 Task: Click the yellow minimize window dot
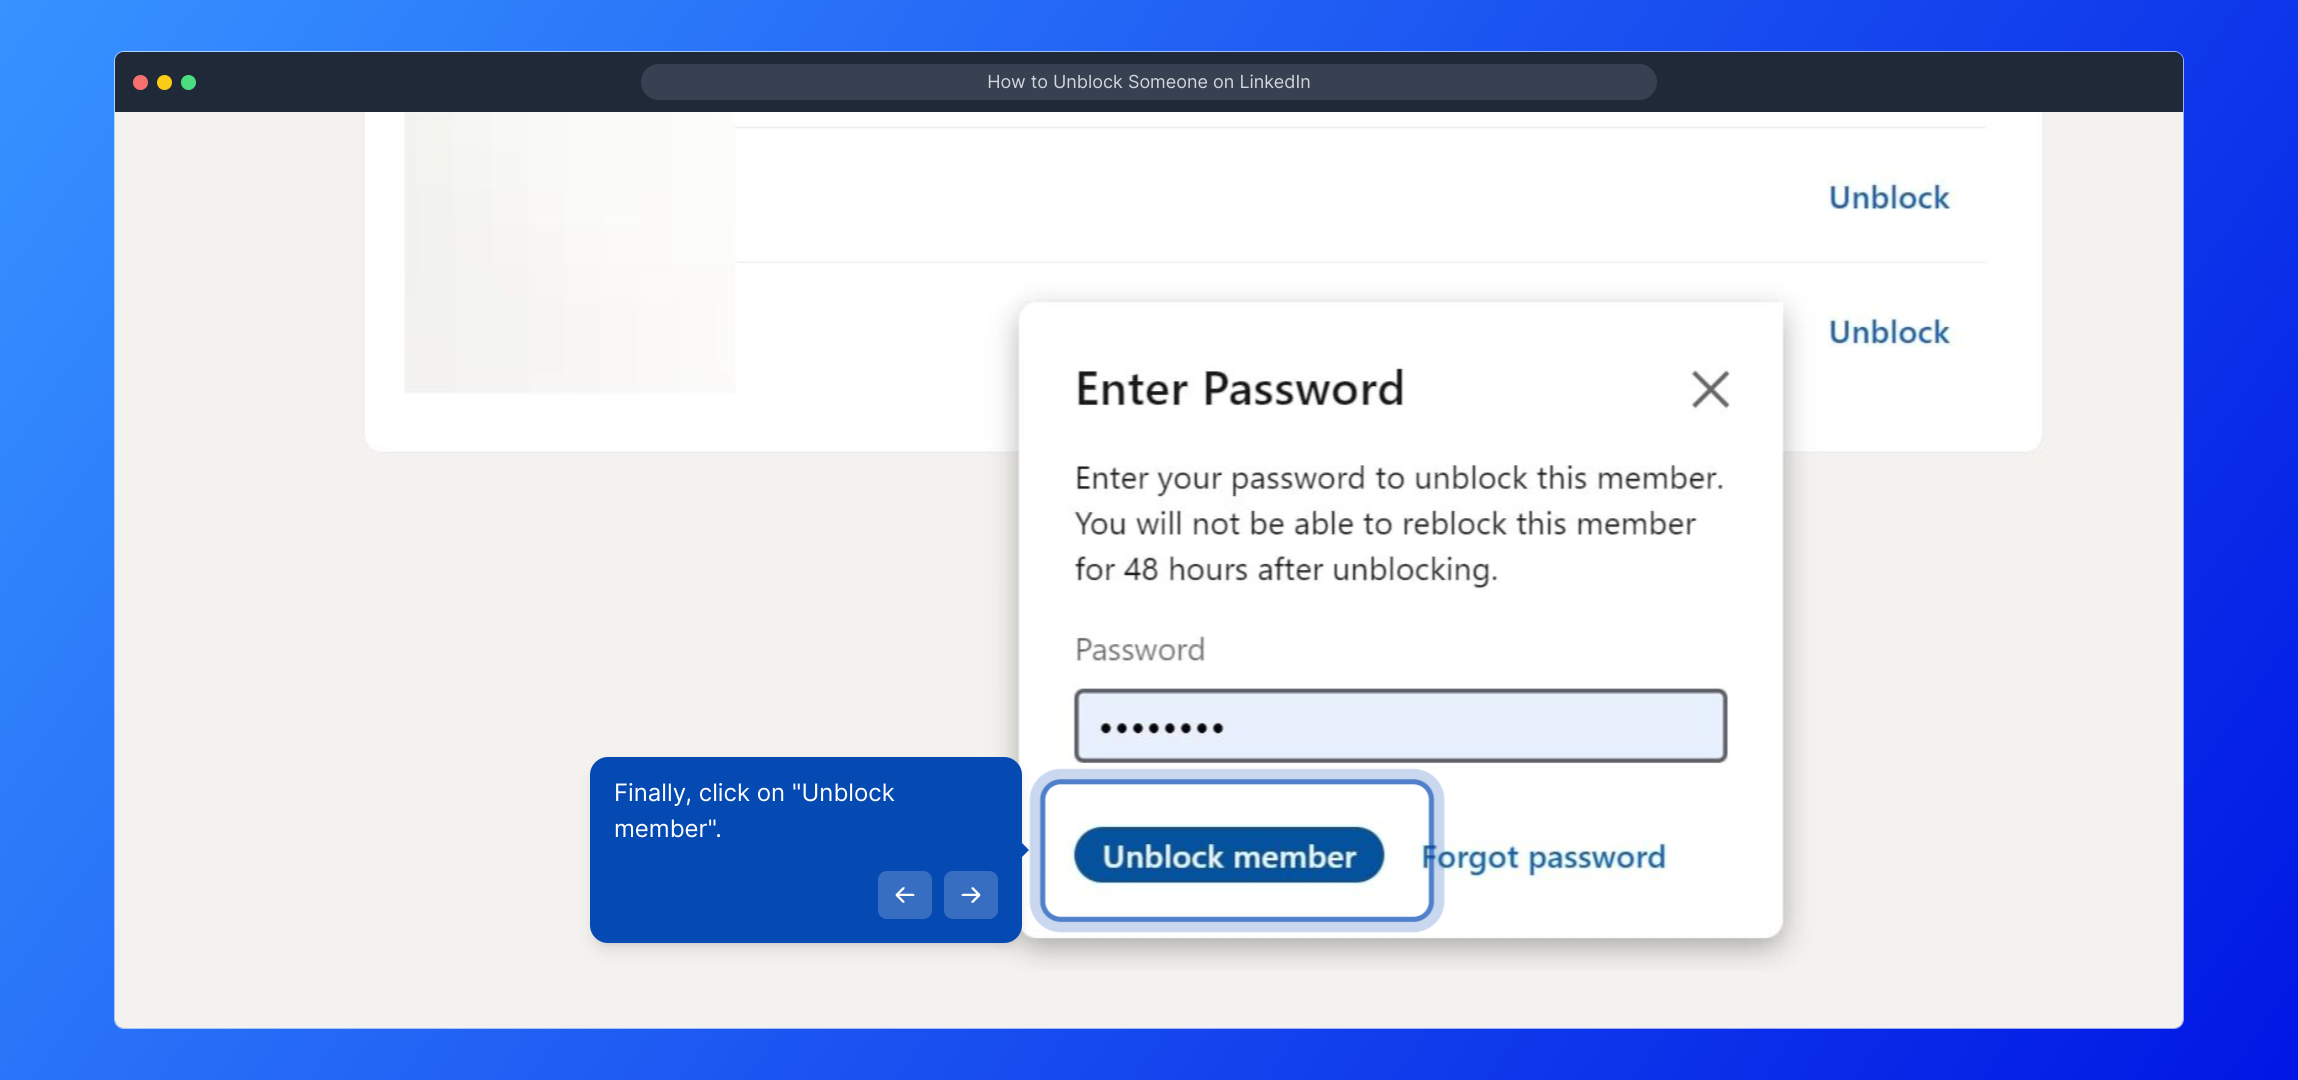click(x=164, y=82)
